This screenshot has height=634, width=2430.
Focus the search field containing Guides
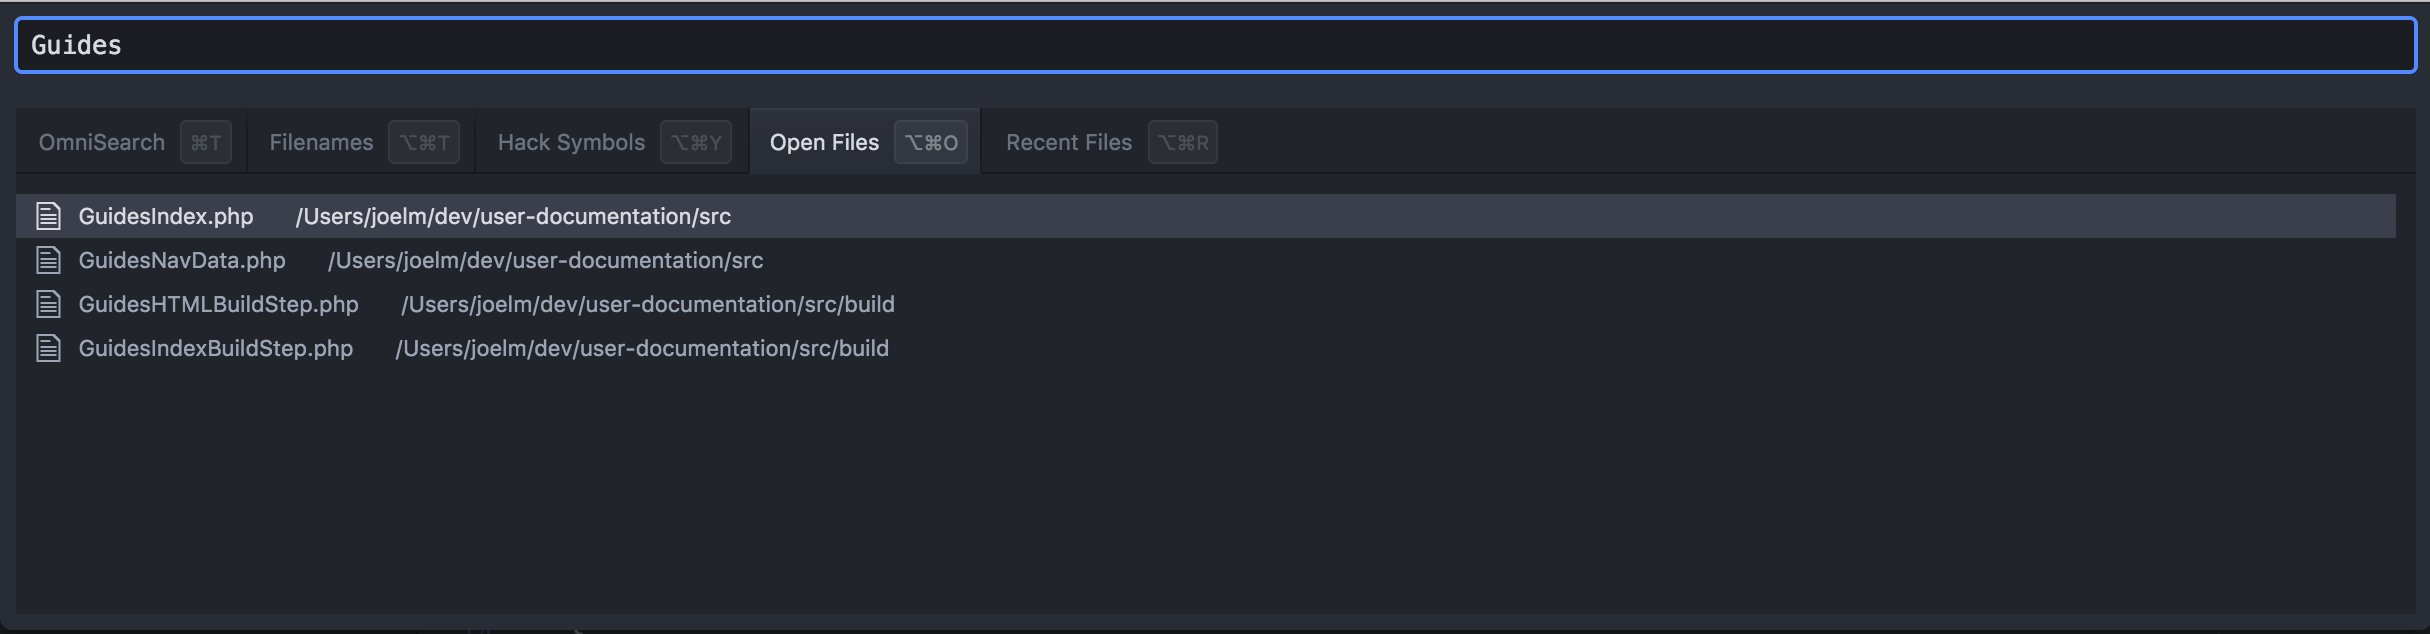[x=1215, y=45]
